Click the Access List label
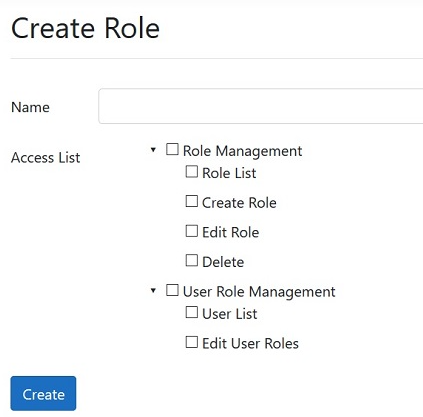Screen dimensions: 423x417 point(46,158)
